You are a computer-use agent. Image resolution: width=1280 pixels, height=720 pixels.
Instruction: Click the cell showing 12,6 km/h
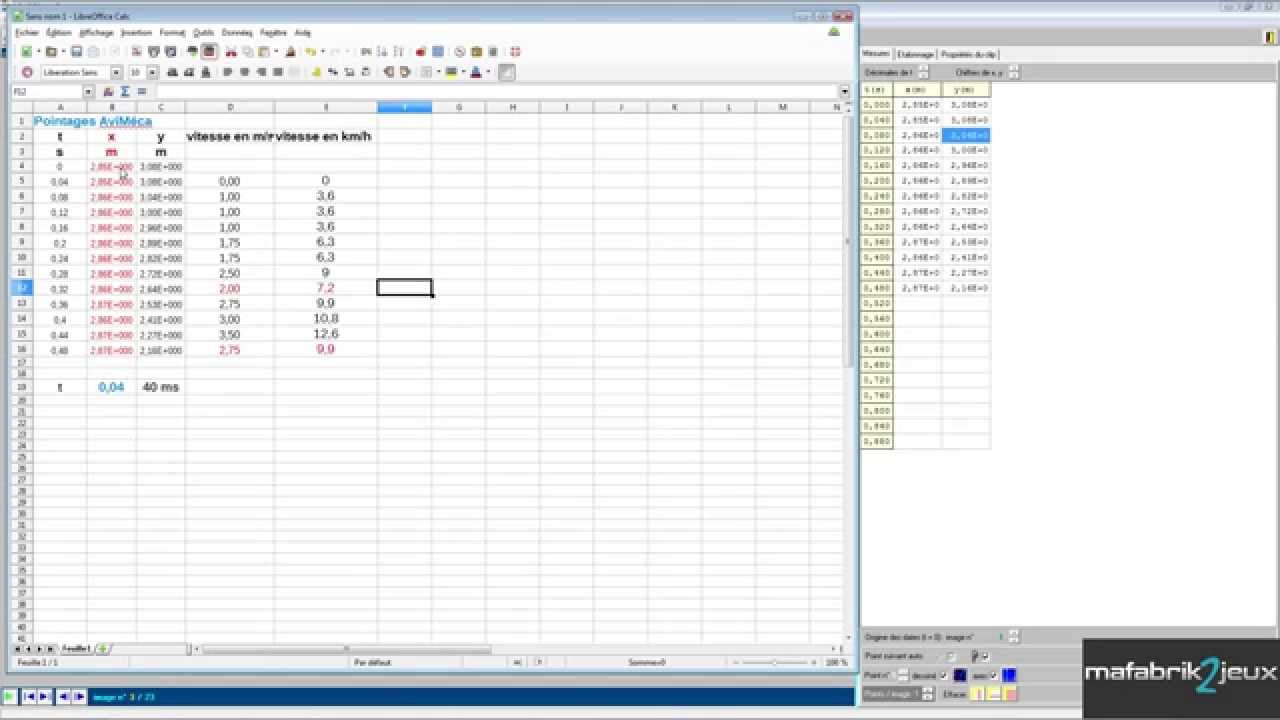(x=326, y=334)
